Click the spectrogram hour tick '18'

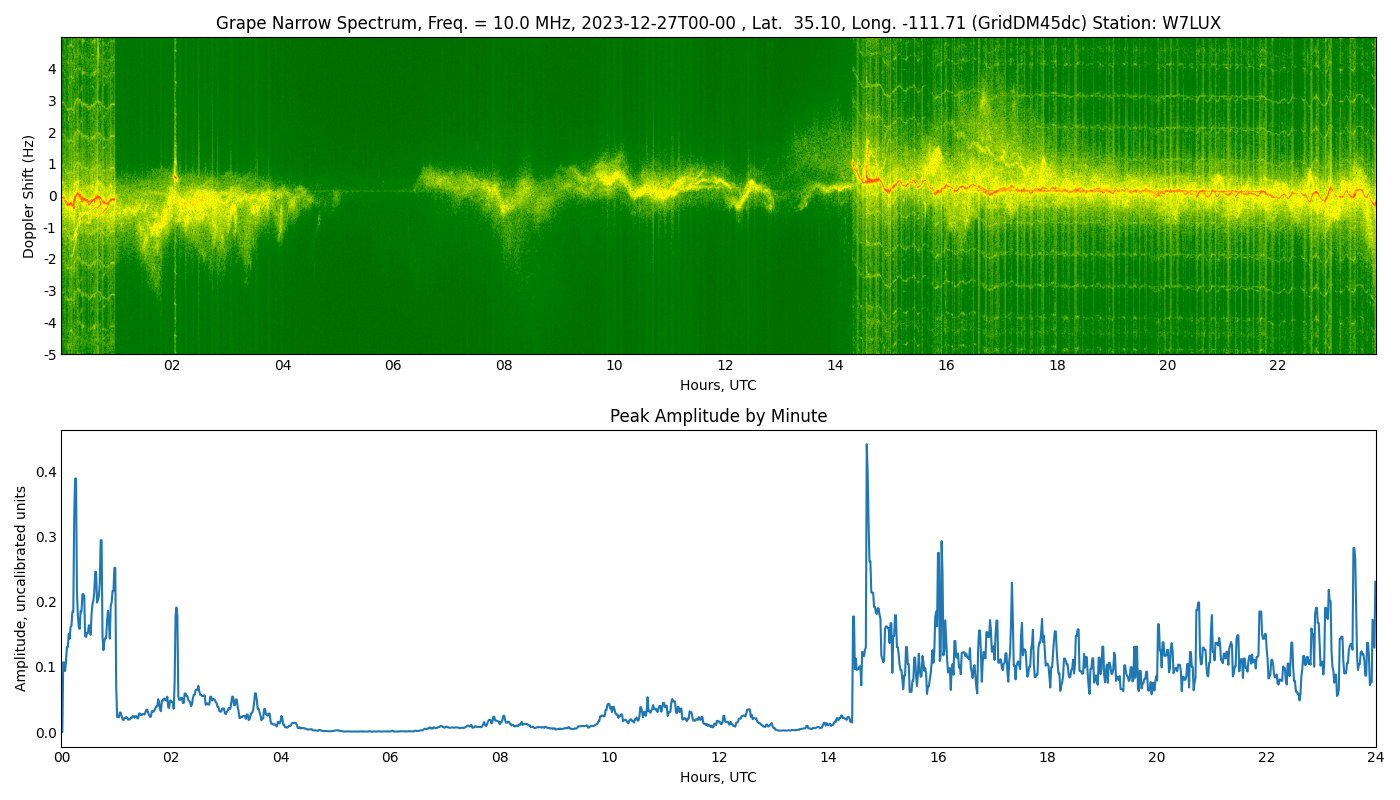coord(1057,366)
